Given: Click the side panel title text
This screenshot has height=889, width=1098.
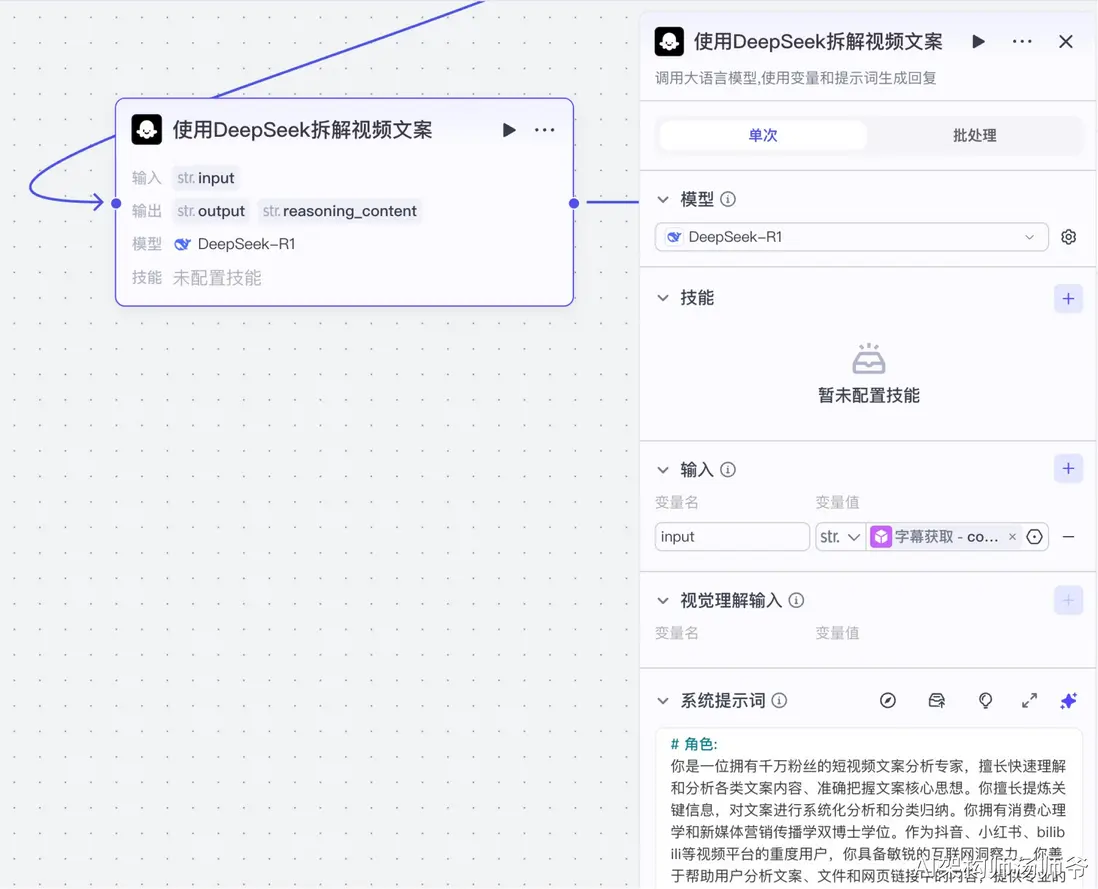Looking at the screenshot, I should pyautogui.click(x=818, y=42).
